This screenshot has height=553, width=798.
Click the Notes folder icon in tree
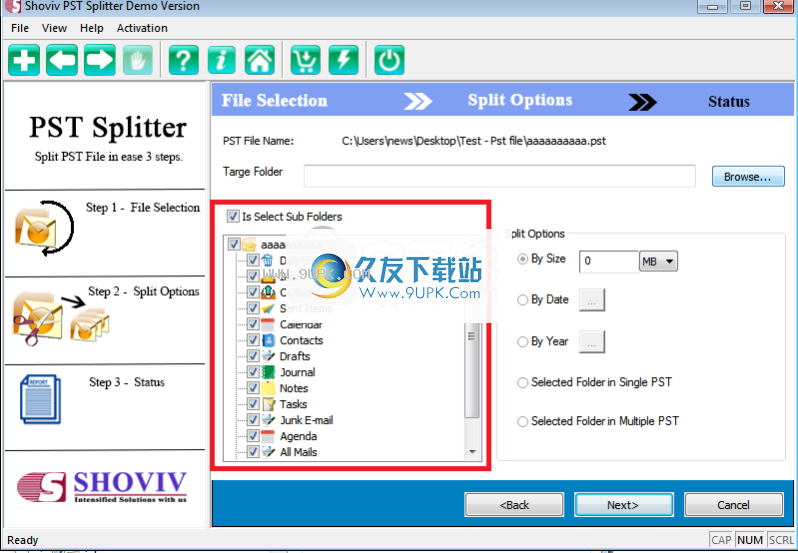click(268, 388)
